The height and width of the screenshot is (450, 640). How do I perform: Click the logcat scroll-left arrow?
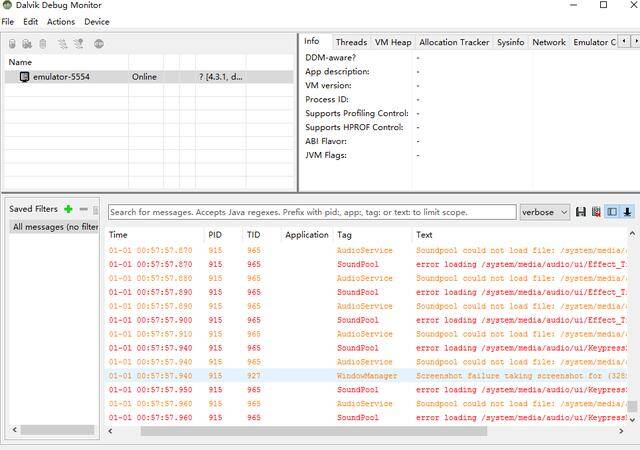pos(110,431)
